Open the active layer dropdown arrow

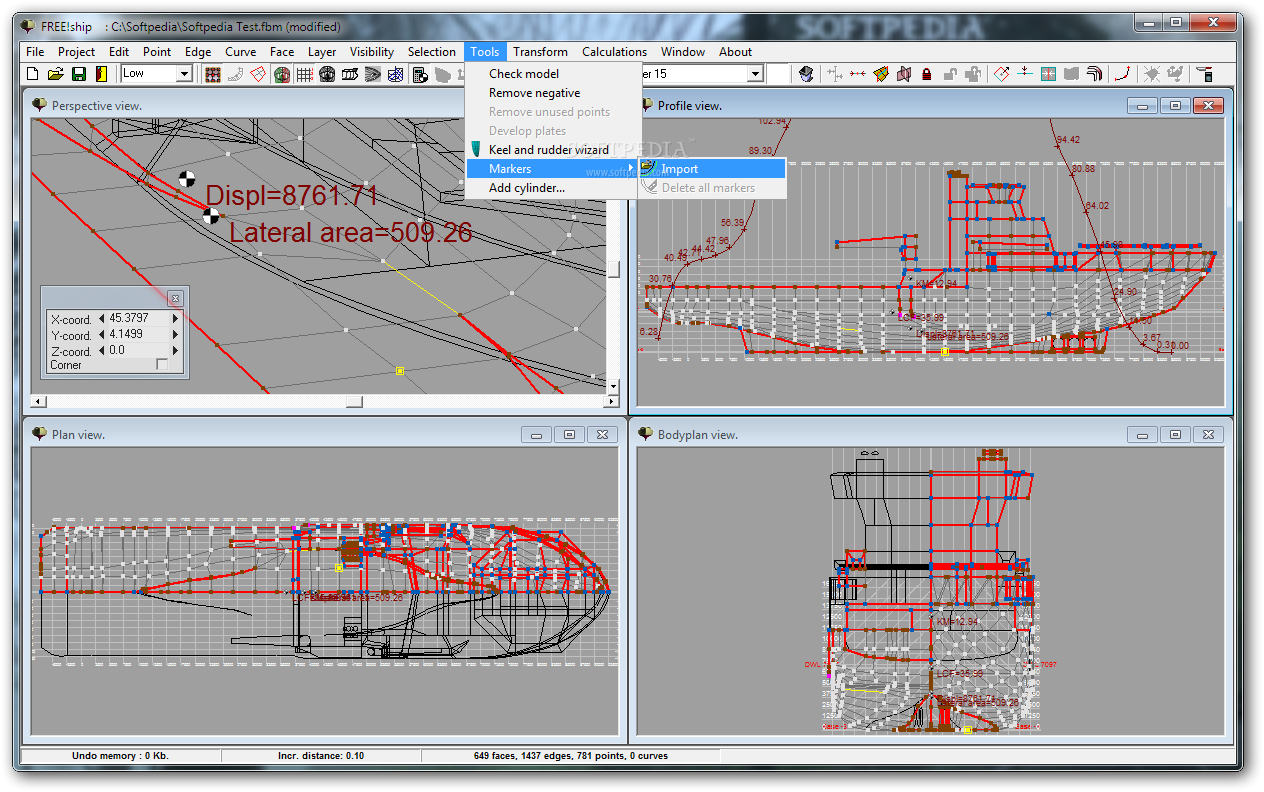(x=755, y=74)
